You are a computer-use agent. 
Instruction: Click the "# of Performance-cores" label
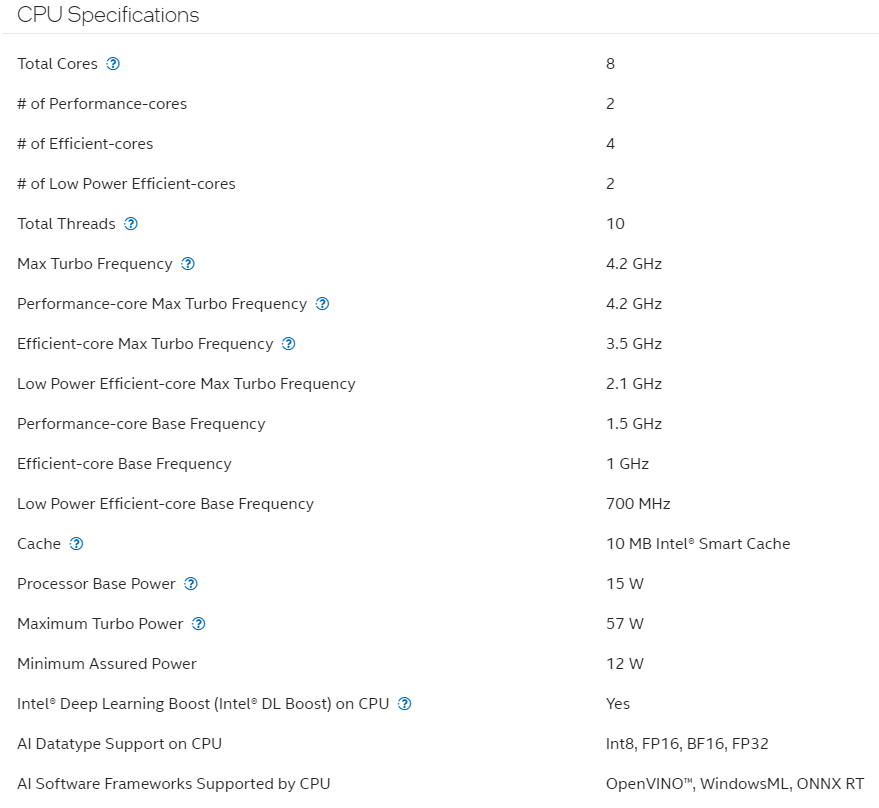click(x=102, y=104)
